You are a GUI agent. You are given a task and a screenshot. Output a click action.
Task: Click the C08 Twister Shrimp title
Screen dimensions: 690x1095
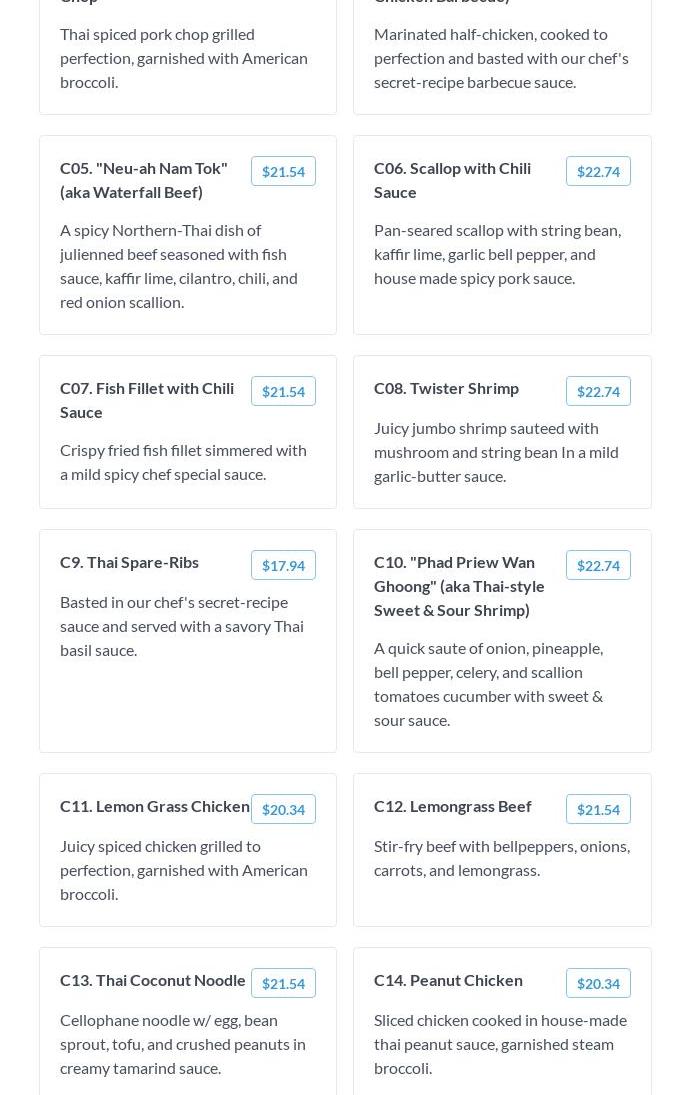coord(446,388)
